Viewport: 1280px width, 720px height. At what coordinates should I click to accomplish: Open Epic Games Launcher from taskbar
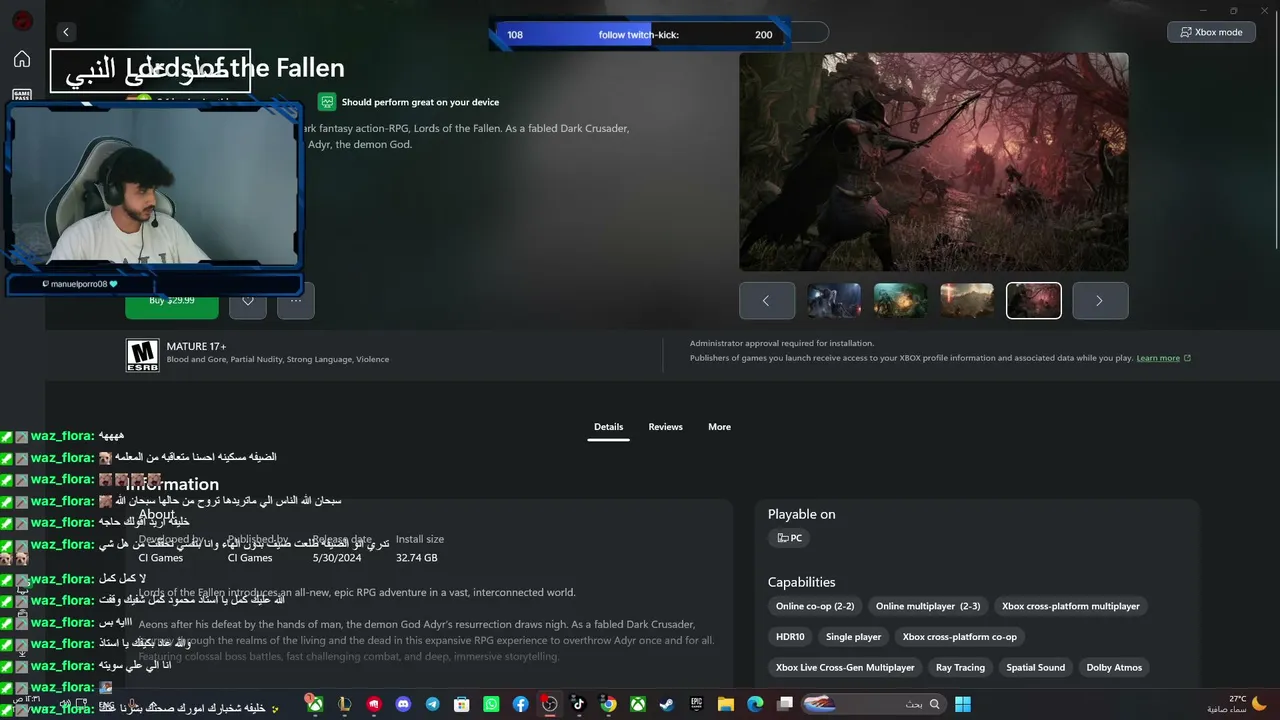[696, 704]
